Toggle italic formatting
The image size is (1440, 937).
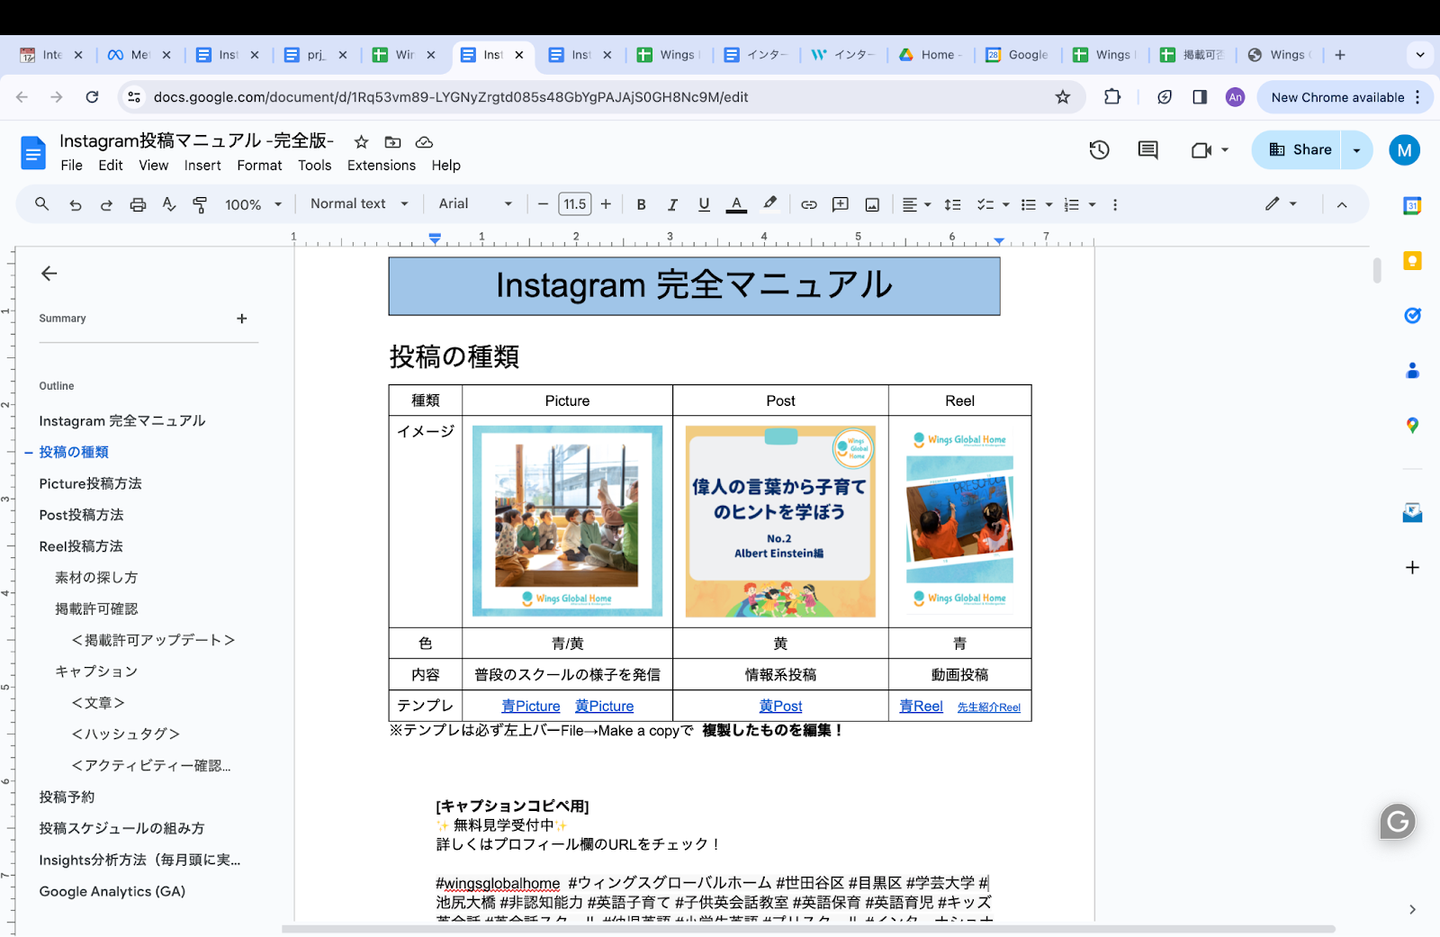(x=672, y=204)
